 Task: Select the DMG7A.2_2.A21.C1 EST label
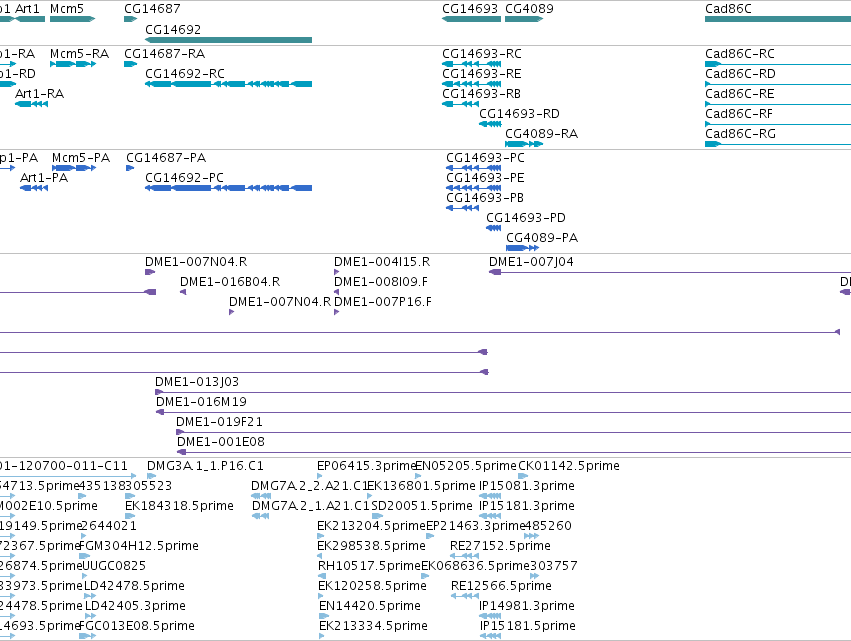(309, 486)
